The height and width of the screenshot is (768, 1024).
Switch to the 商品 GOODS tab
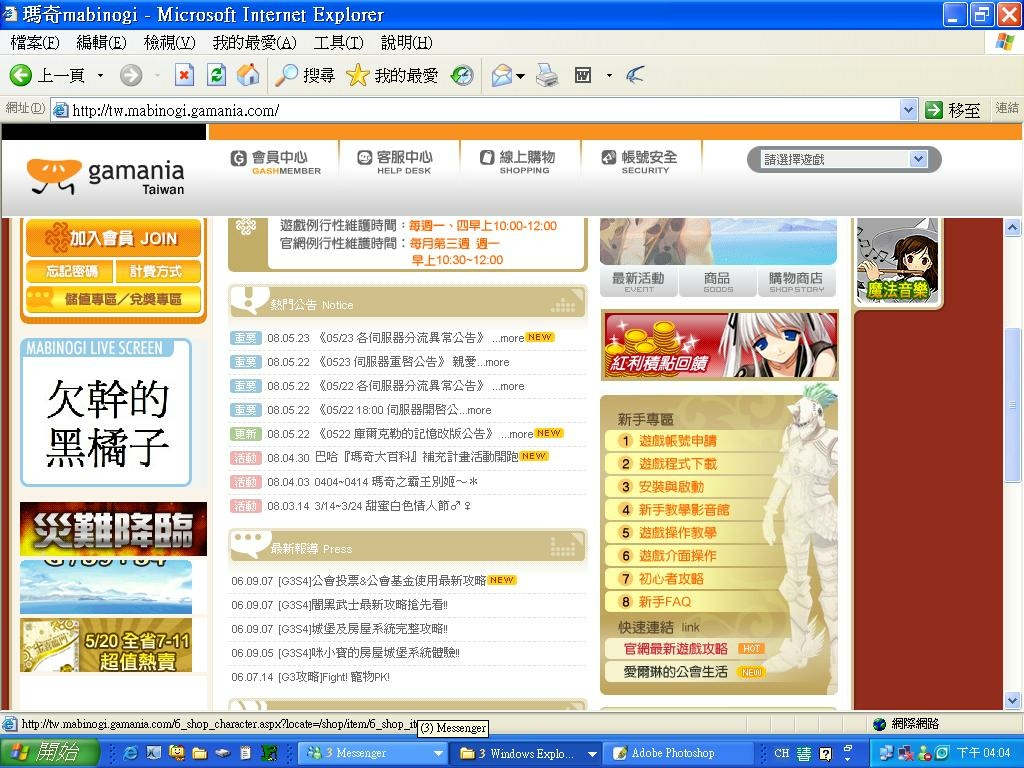point(718,282)
